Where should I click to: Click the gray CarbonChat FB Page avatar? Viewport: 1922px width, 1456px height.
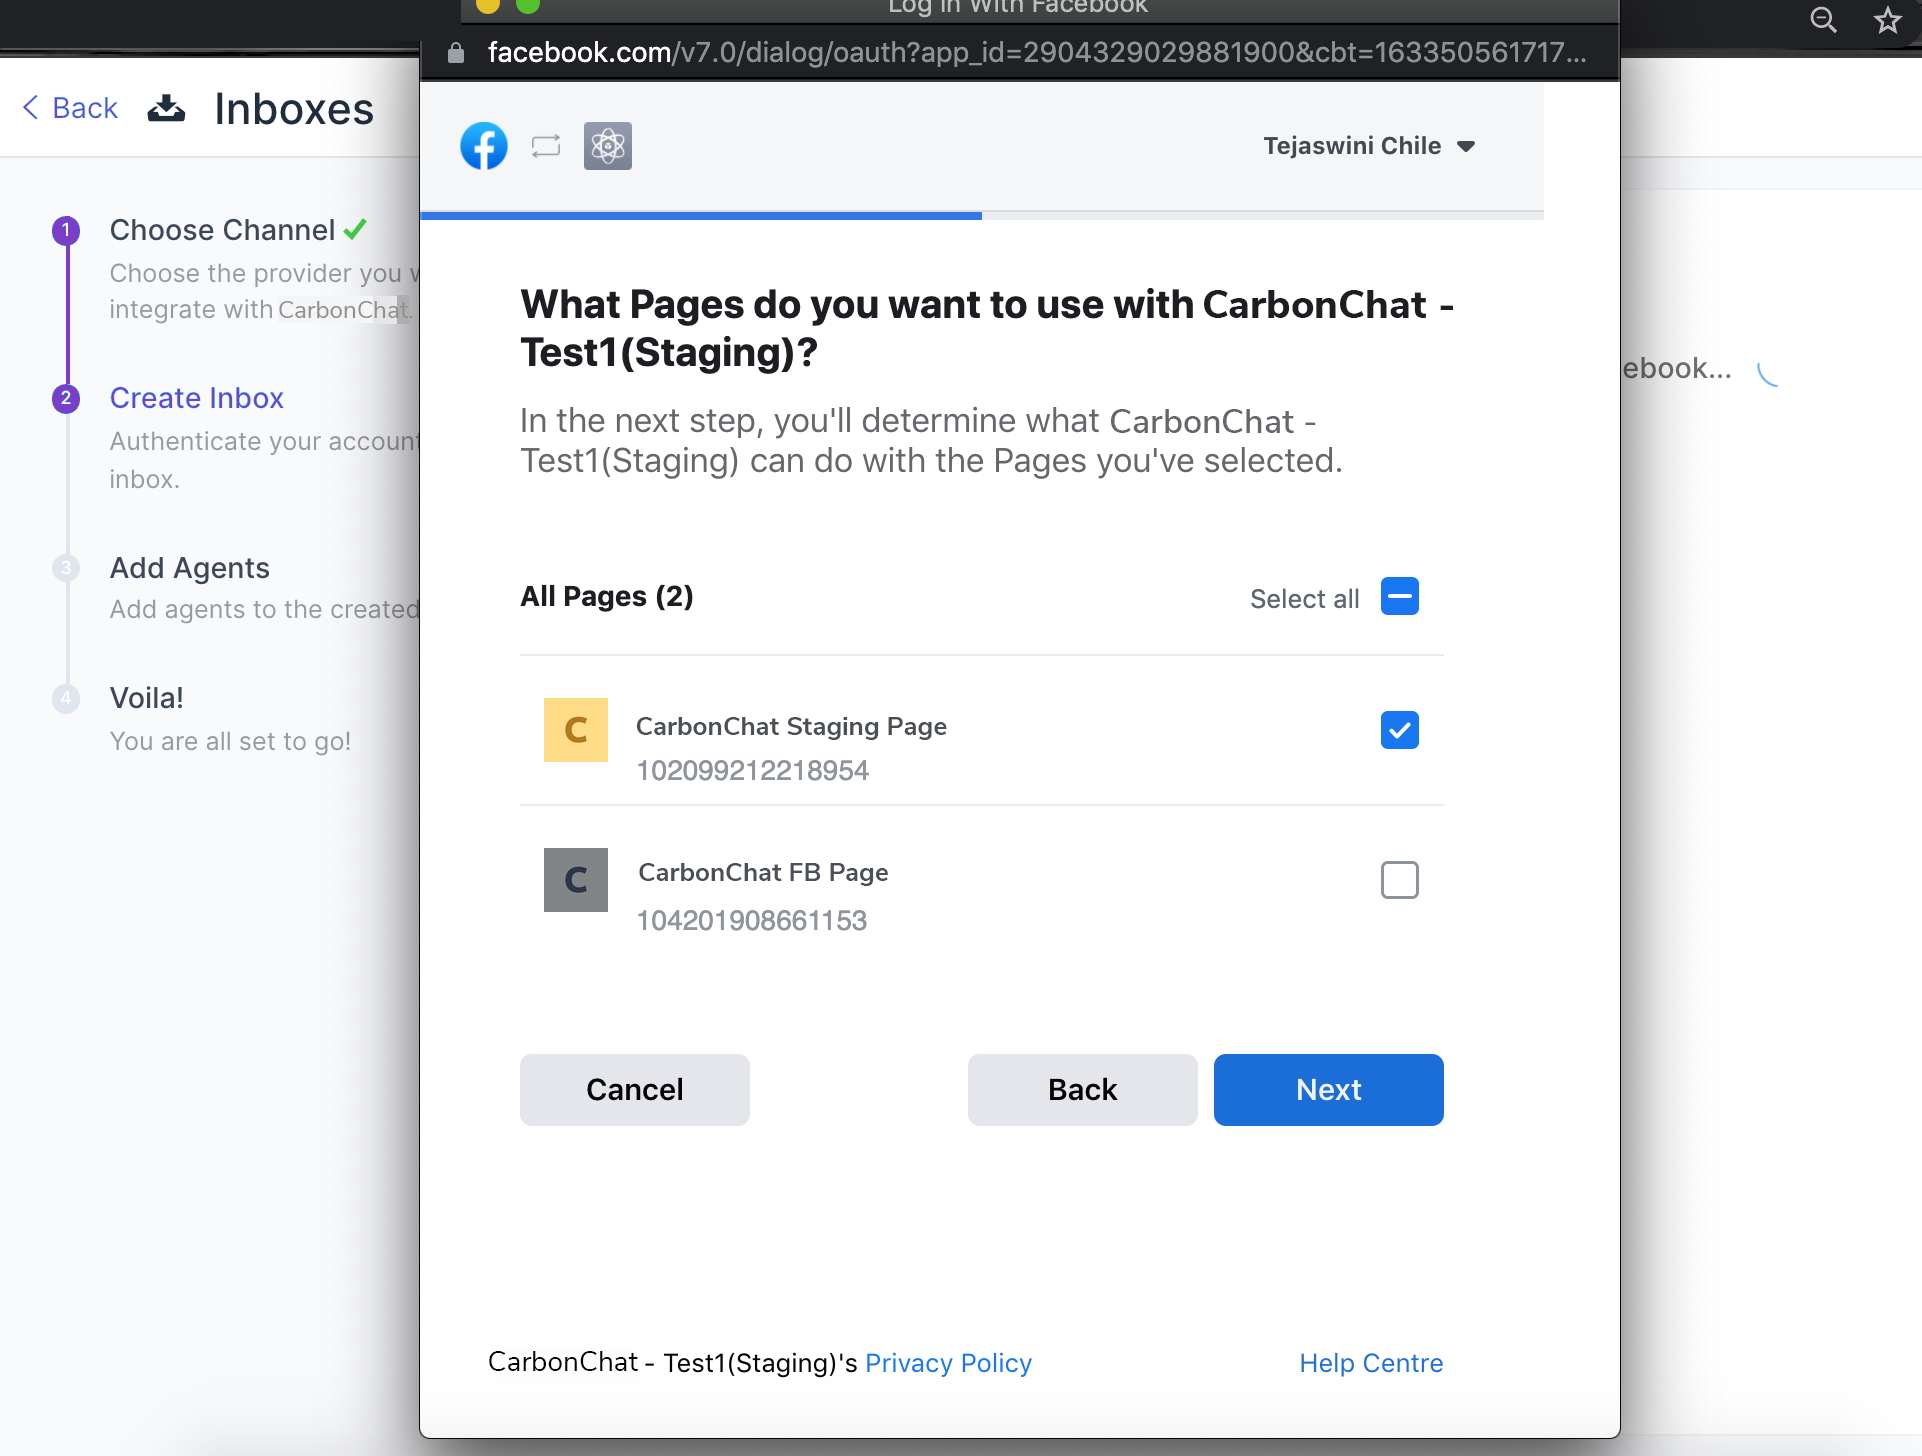click(575, 880)
